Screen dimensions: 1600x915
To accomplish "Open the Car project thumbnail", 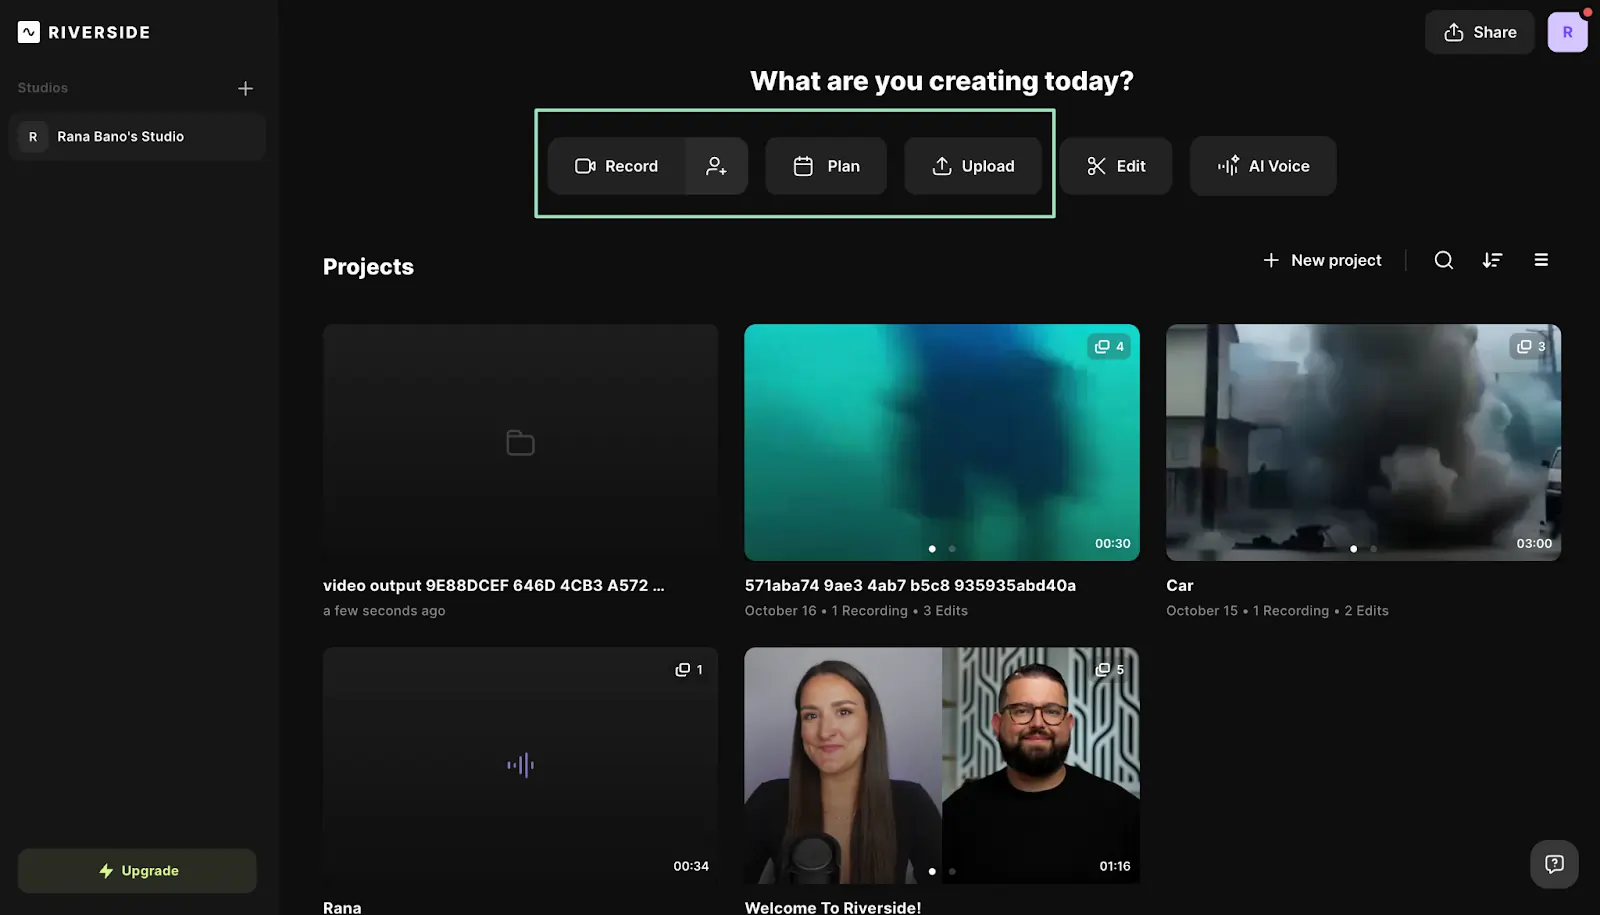I will (1363, 442).
